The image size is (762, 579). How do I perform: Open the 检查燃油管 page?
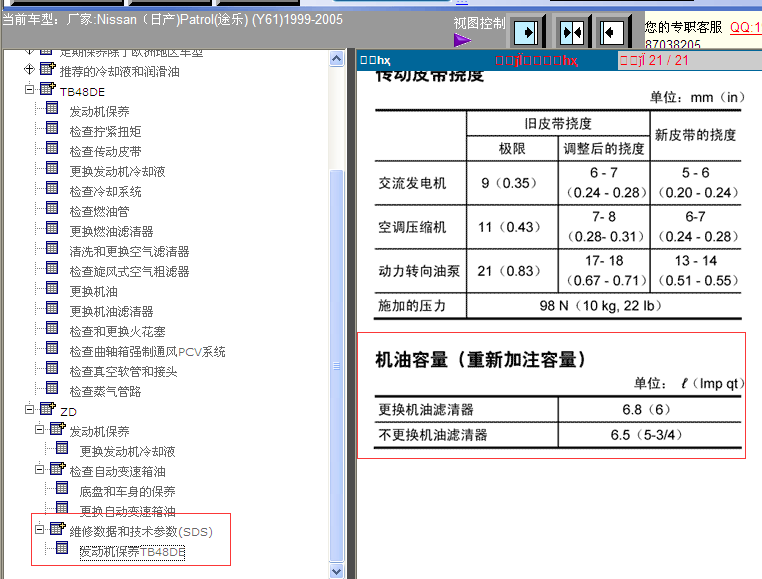[x=100, y=211]
